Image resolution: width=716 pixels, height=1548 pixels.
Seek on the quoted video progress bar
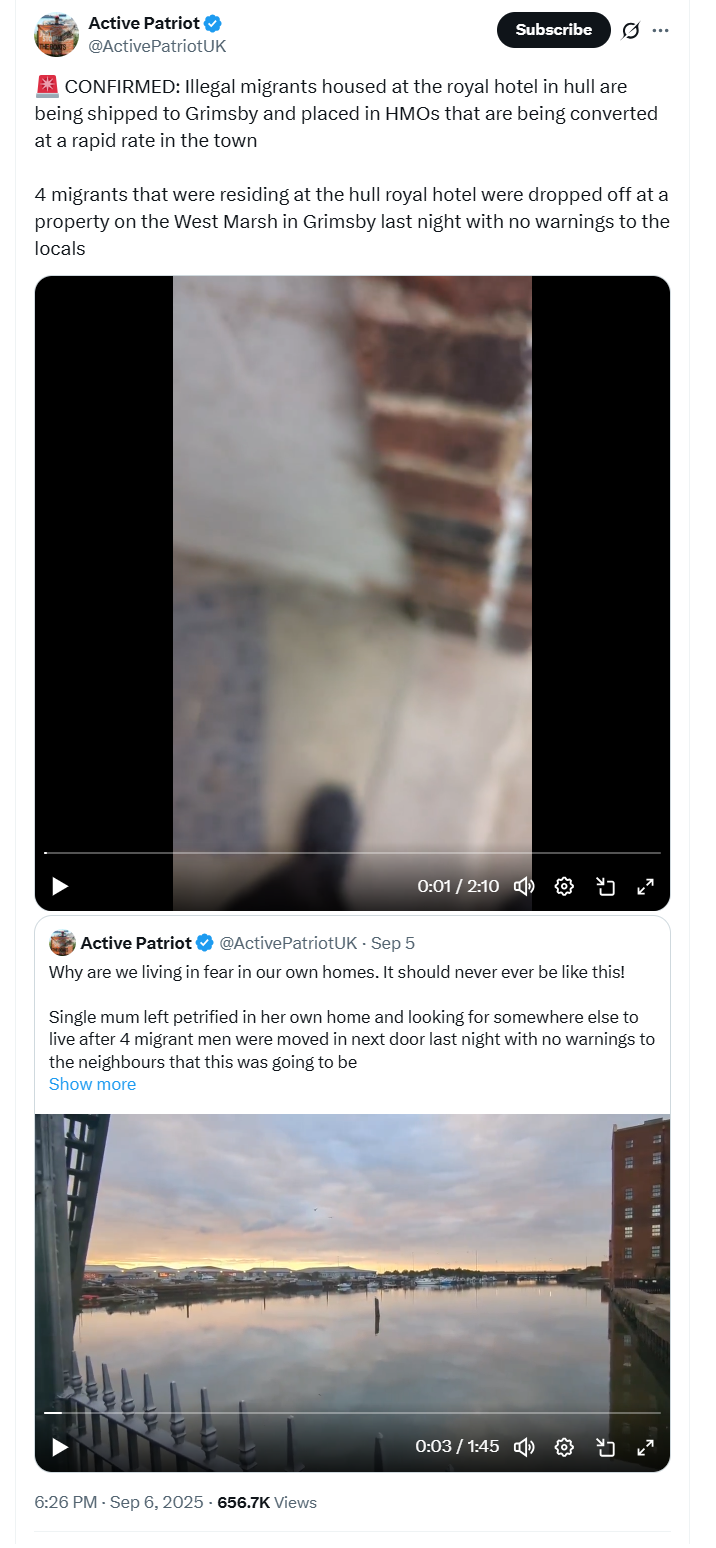(x=352, y=1413)
